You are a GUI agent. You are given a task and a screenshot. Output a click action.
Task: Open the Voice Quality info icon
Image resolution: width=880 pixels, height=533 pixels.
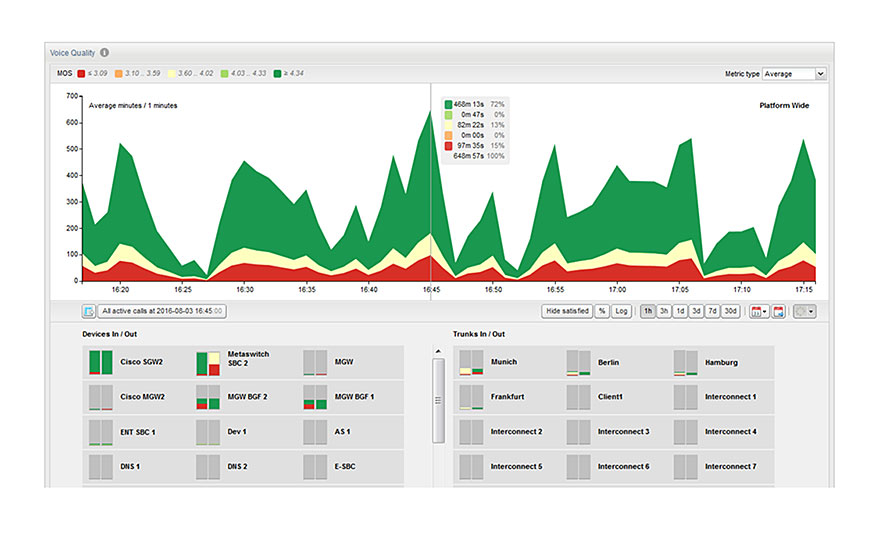104,53
